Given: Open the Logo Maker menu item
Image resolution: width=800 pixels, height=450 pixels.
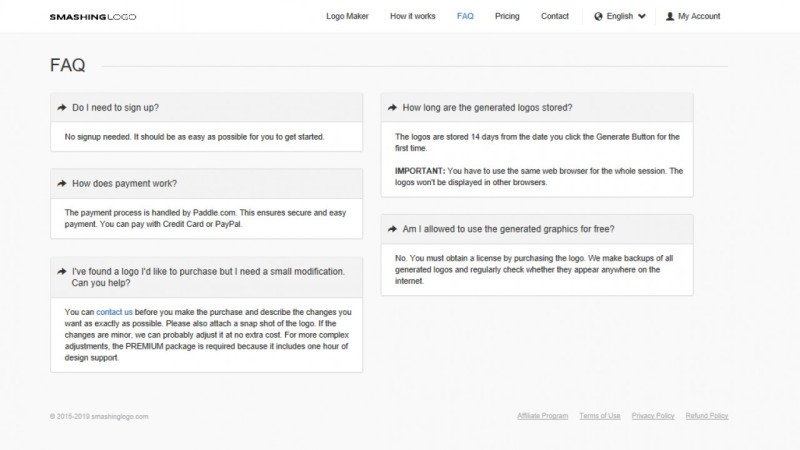Looking at the screenshot, I should [347, 17].
